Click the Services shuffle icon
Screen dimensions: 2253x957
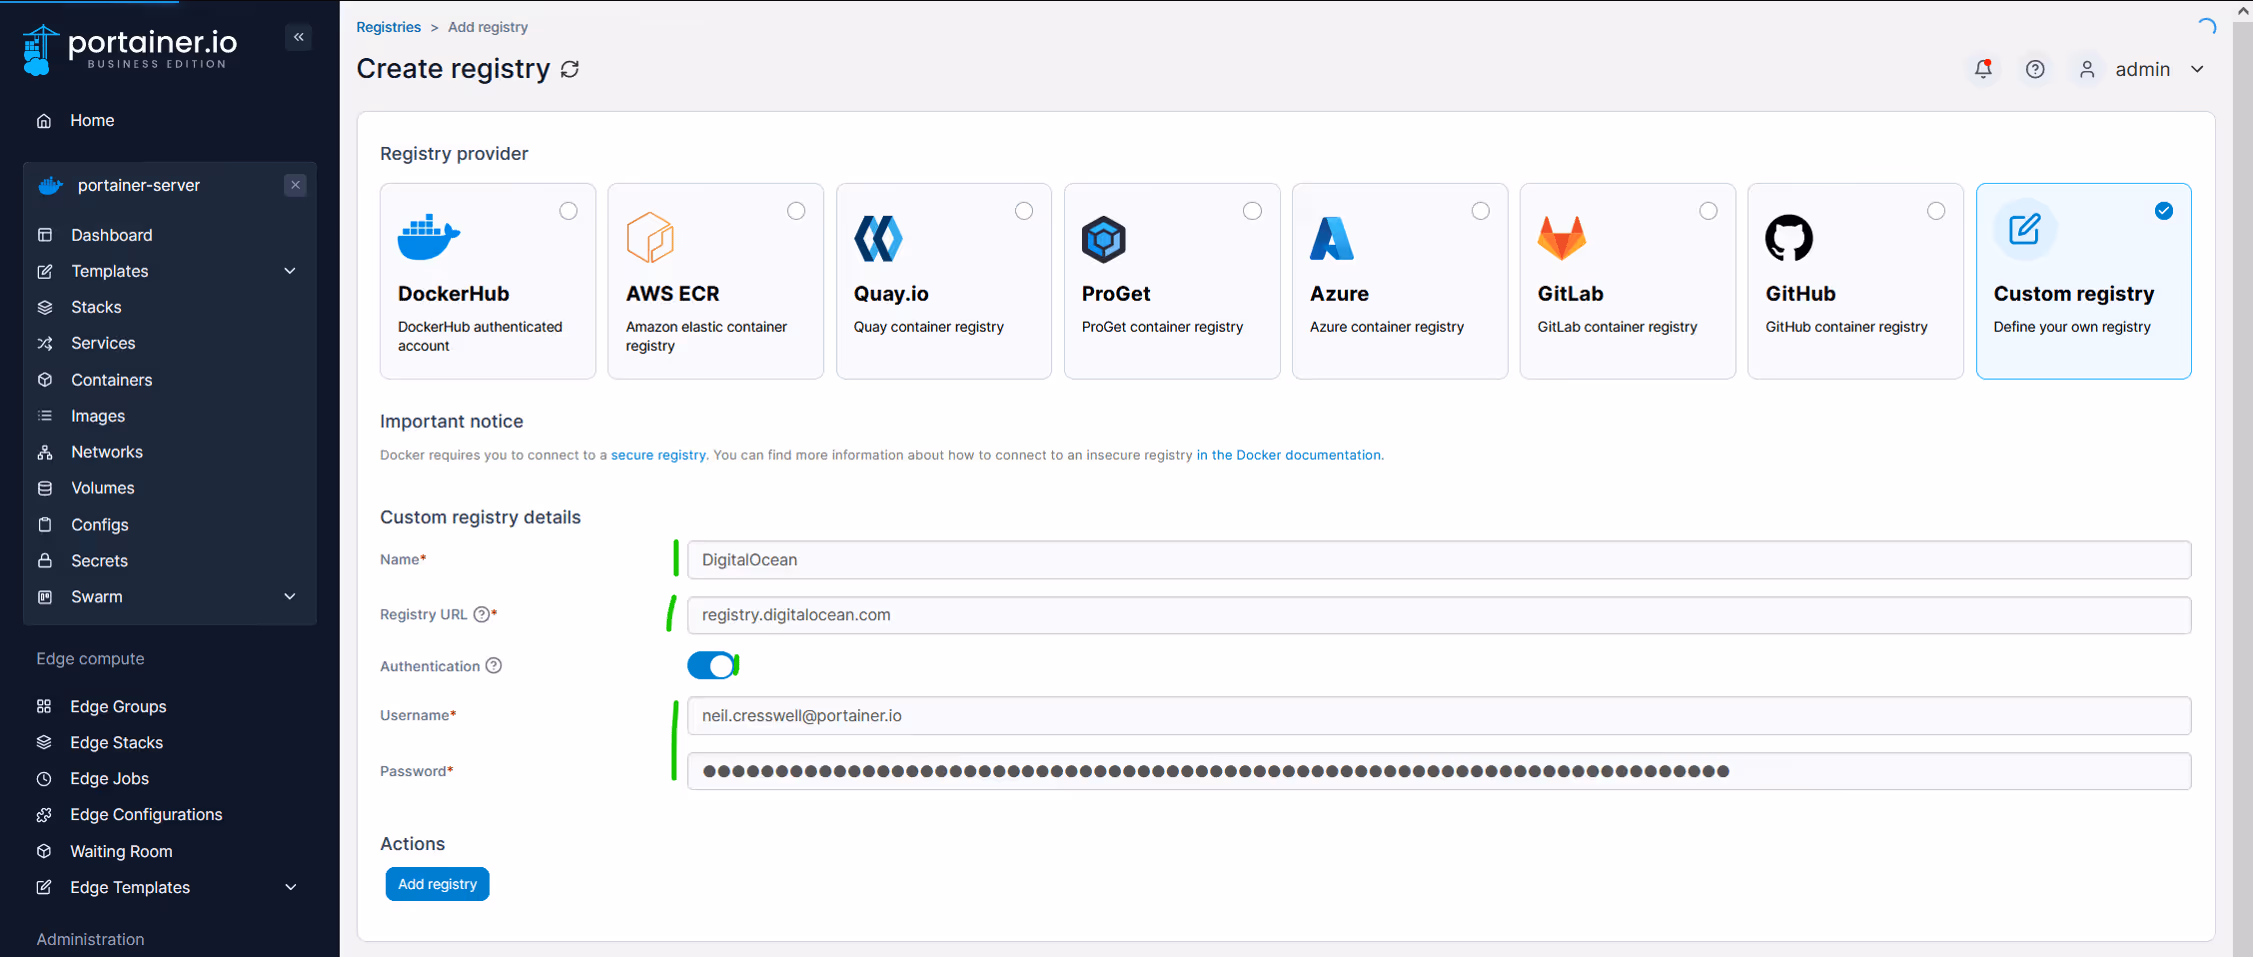[x=45, y=343]
